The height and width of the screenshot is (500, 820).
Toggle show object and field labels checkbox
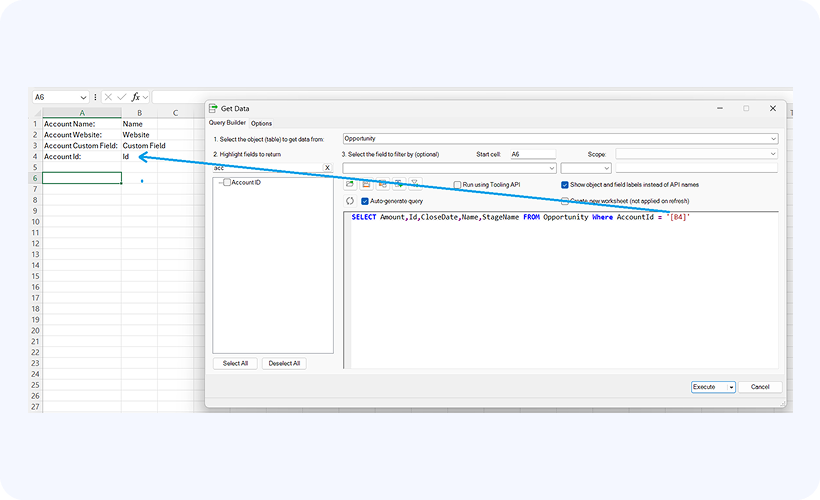tap(565, 185)
